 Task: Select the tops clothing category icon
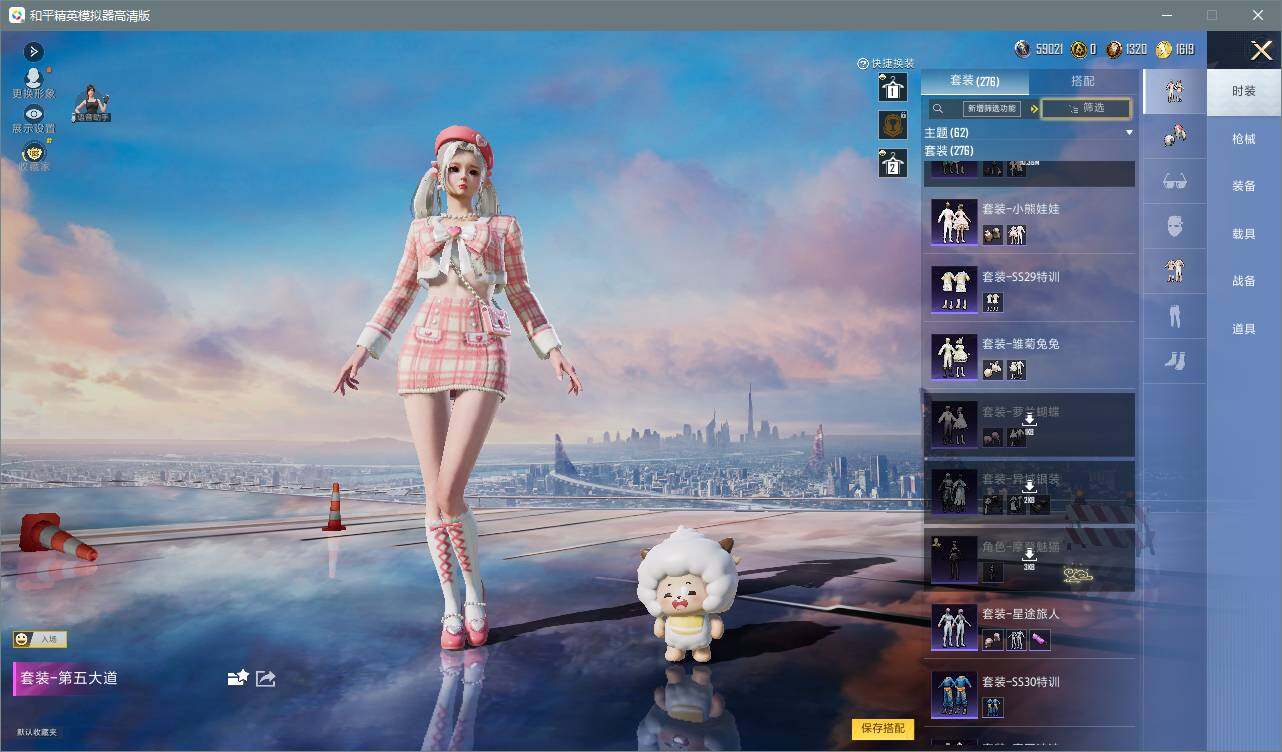click(1175, 271)
